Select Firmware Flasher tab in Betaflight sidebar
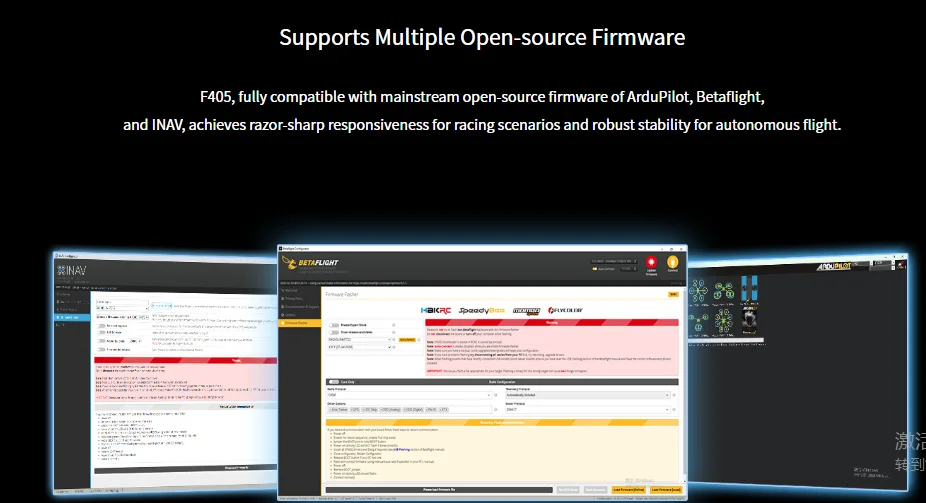Image resolution: width=926 pixels, height=503 pixels. pos(299,323)
